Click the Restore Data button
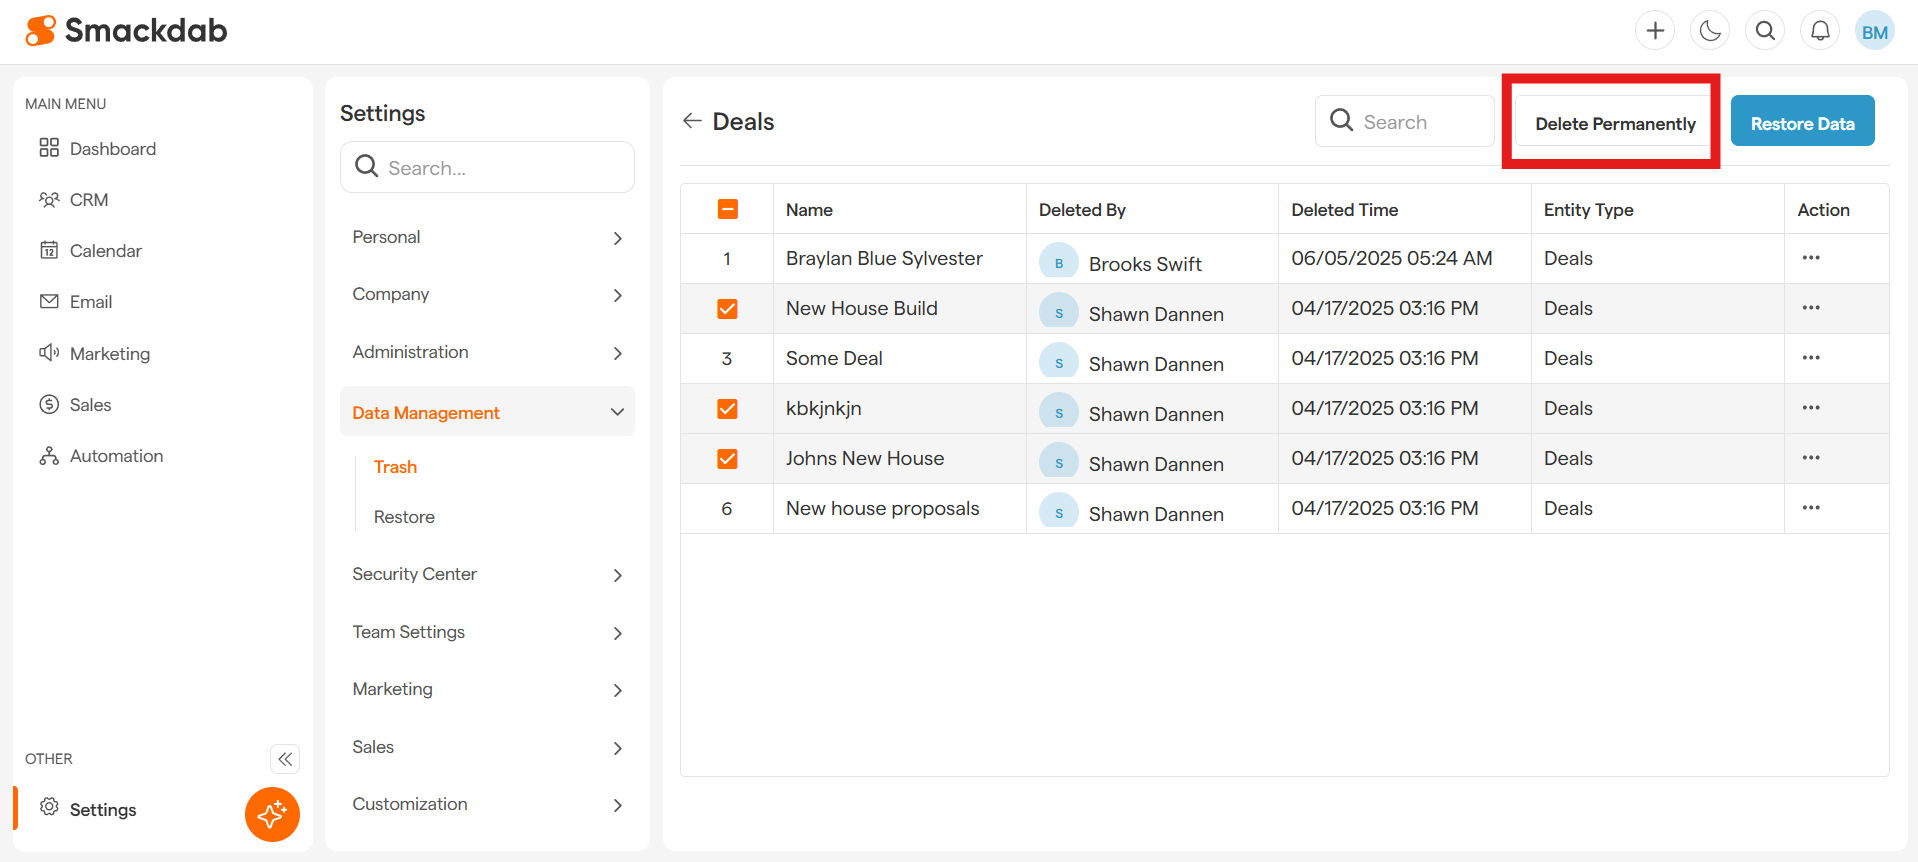The height and width of the screenshot is (862, 1918). 1802,123
